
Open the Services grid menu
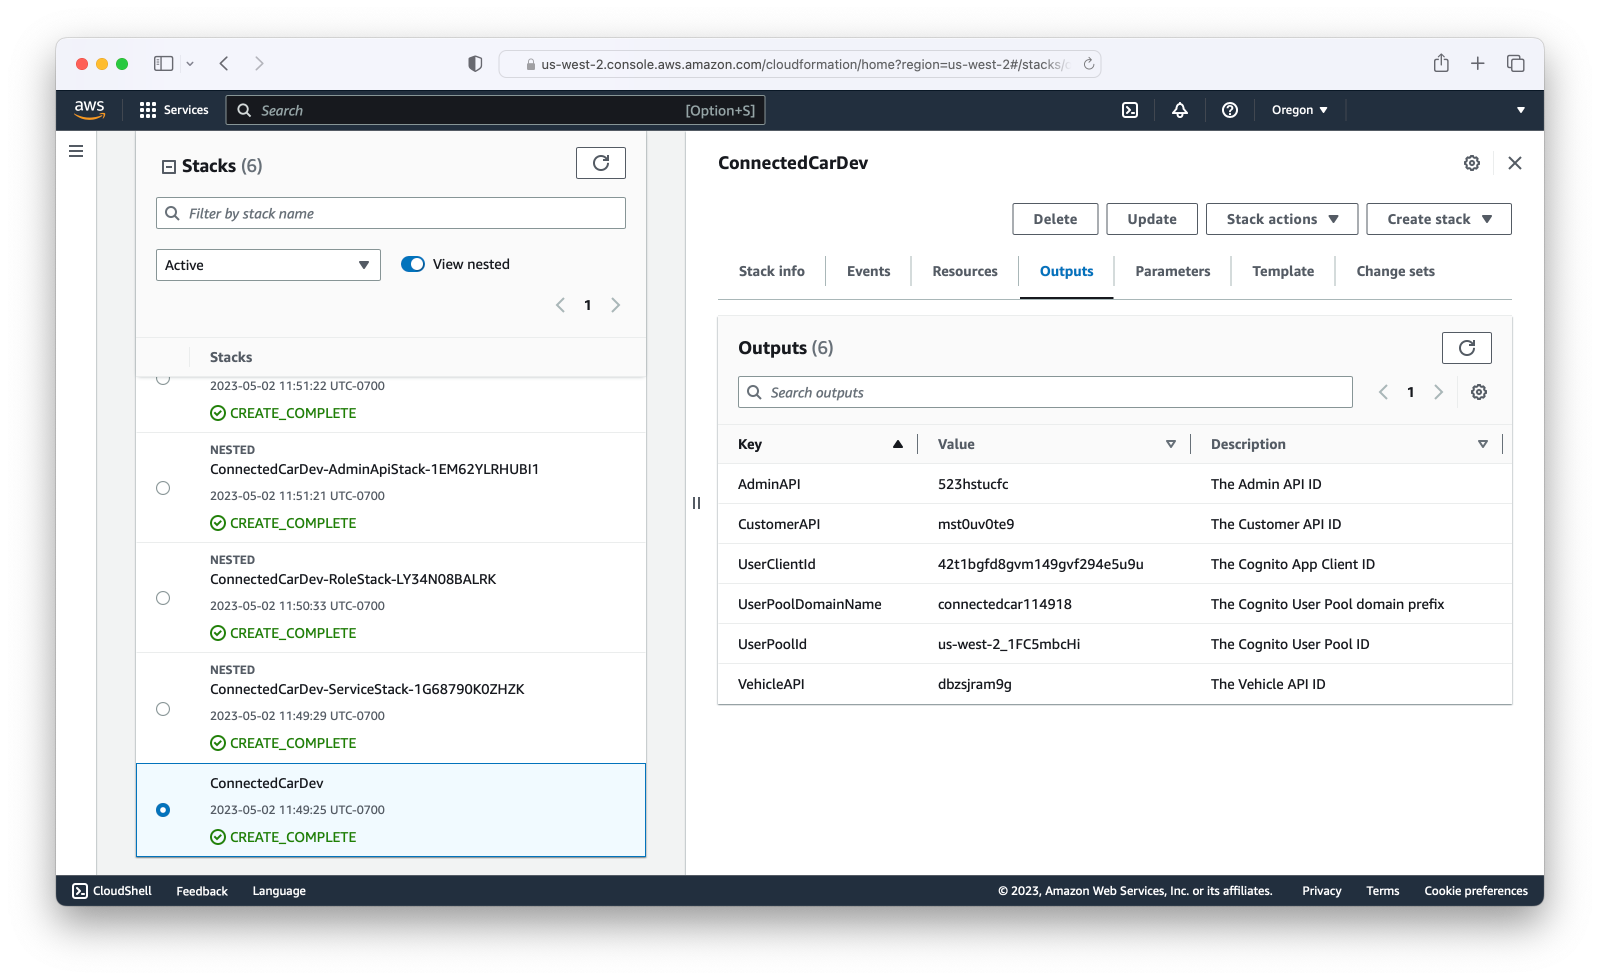click(x=174, y=110)
